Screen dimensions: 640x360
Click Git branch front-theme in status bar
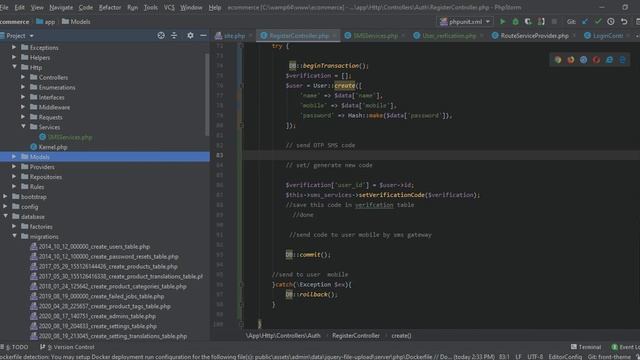609,357
